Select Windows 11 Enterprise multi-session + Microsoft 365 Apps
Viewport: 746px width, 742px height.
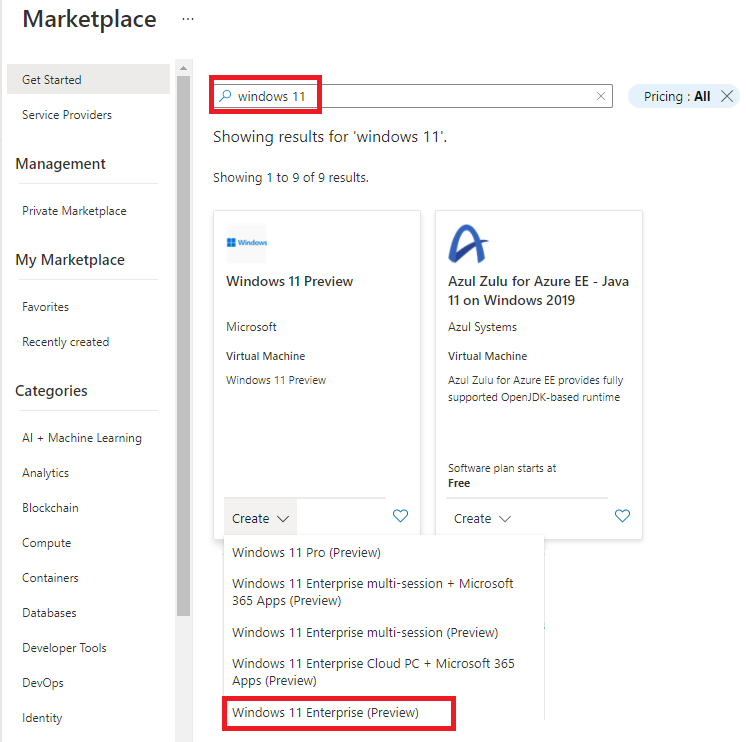click(373, 592)
